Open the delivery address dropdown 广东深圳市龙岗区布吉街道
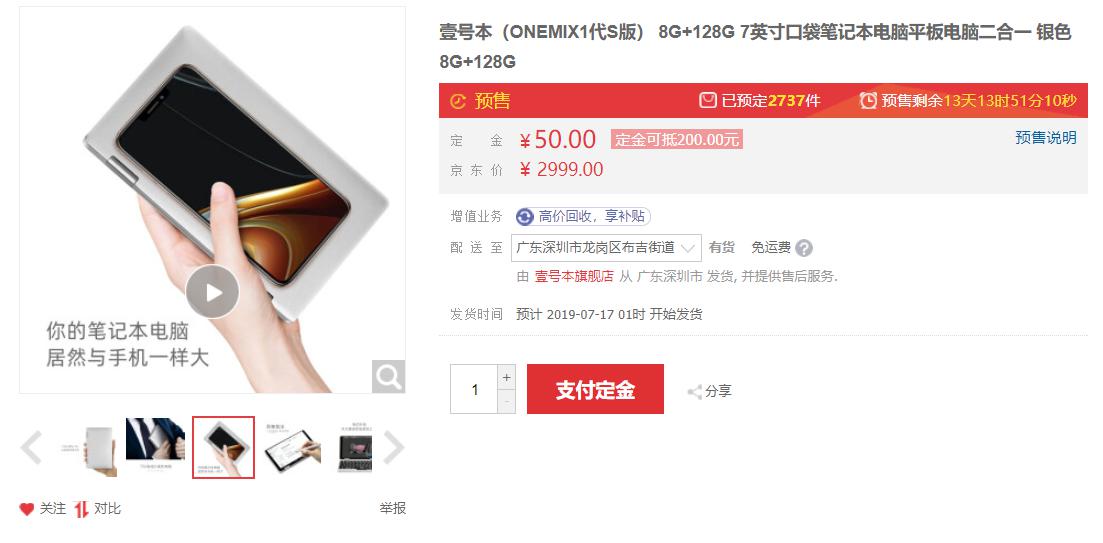Screen dimensions: 1103x543 click(x=606, y=248)
